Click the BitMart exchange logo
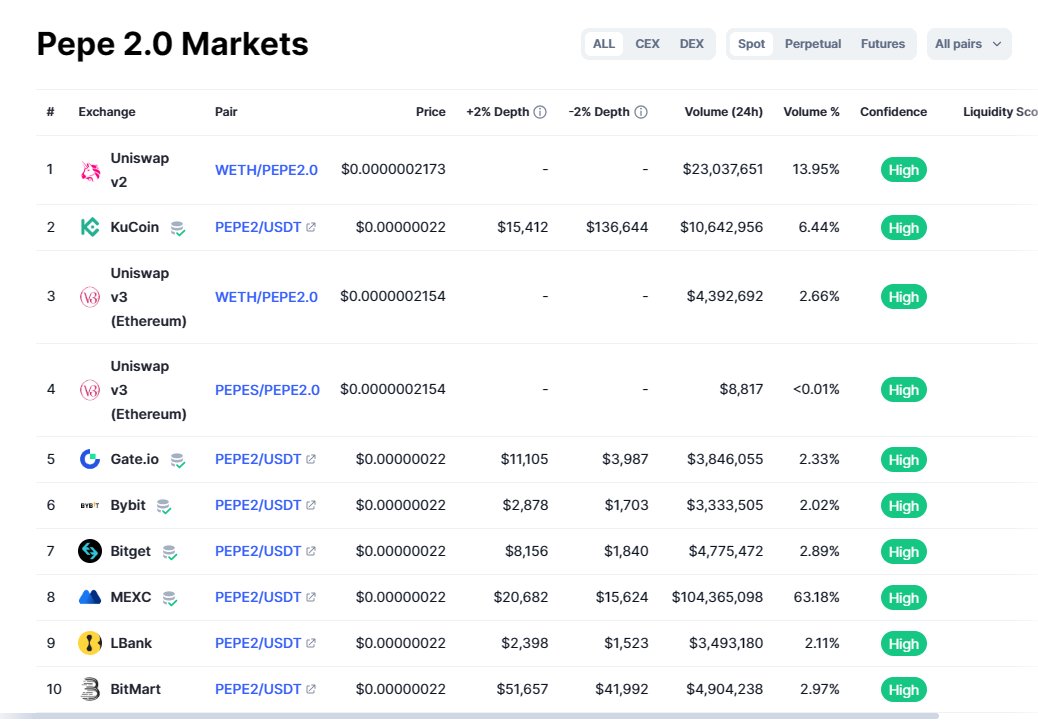Screen dimensions: 1038x725 (x=90, y=689)
